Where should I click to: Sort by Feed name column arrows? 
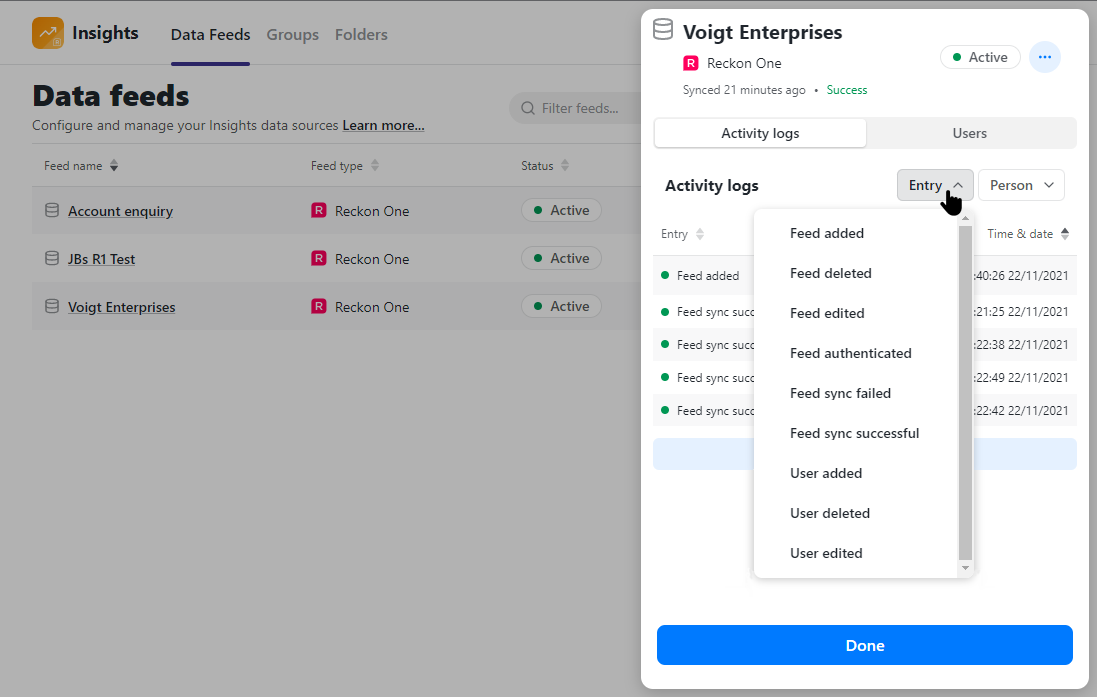(113, 166)
